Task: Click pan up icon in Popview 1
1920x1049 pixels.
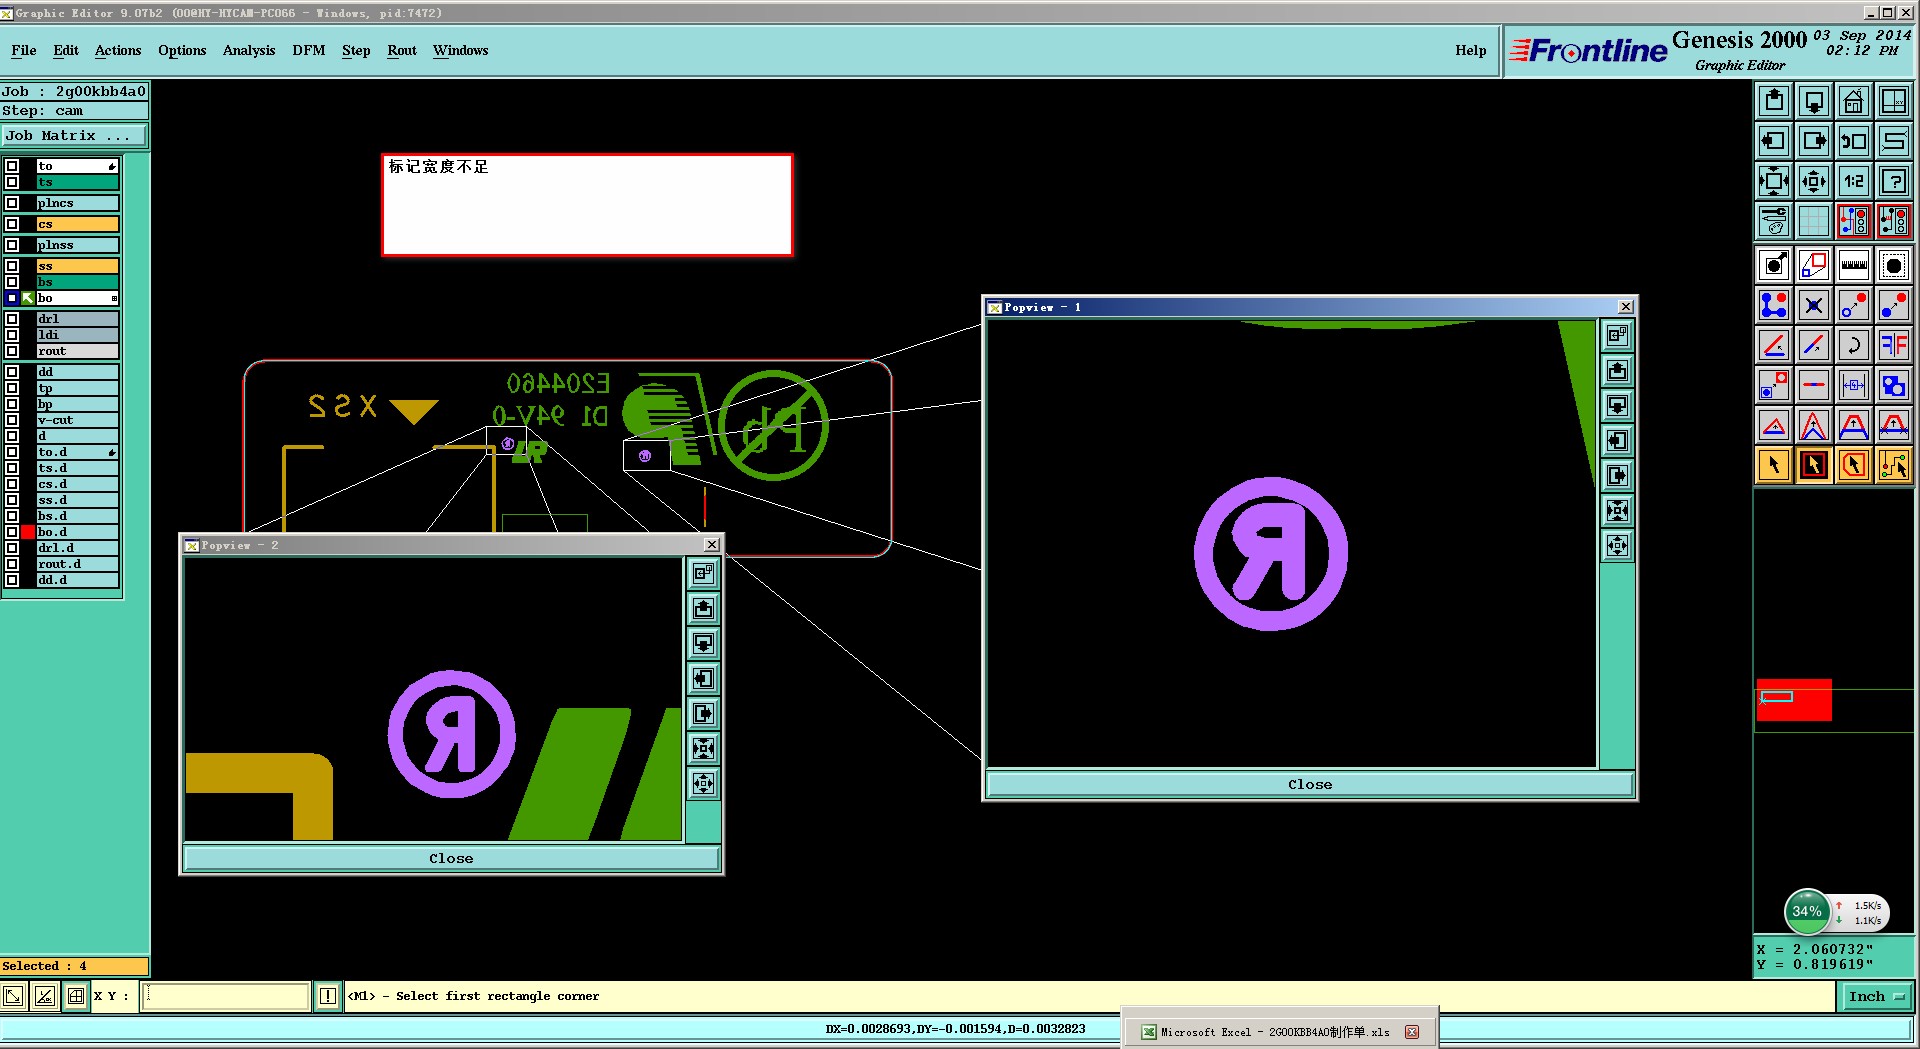Action: point(1618,371)
